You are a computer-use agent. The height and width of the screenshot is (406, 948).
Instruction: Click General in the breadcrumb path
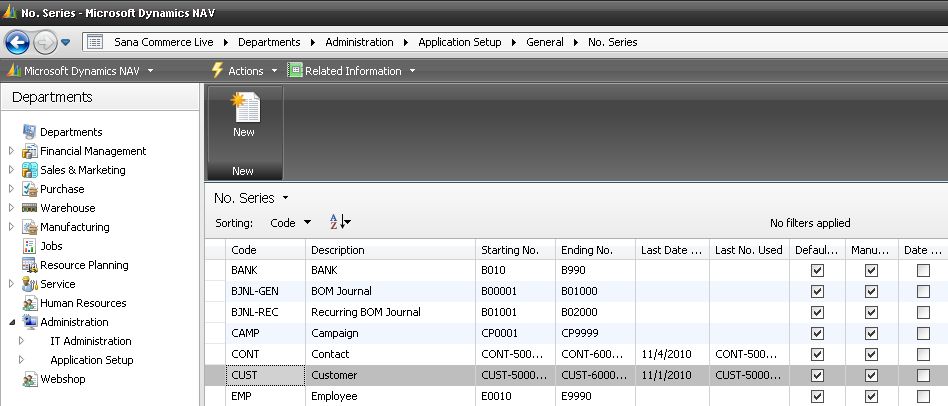(545, 42)
